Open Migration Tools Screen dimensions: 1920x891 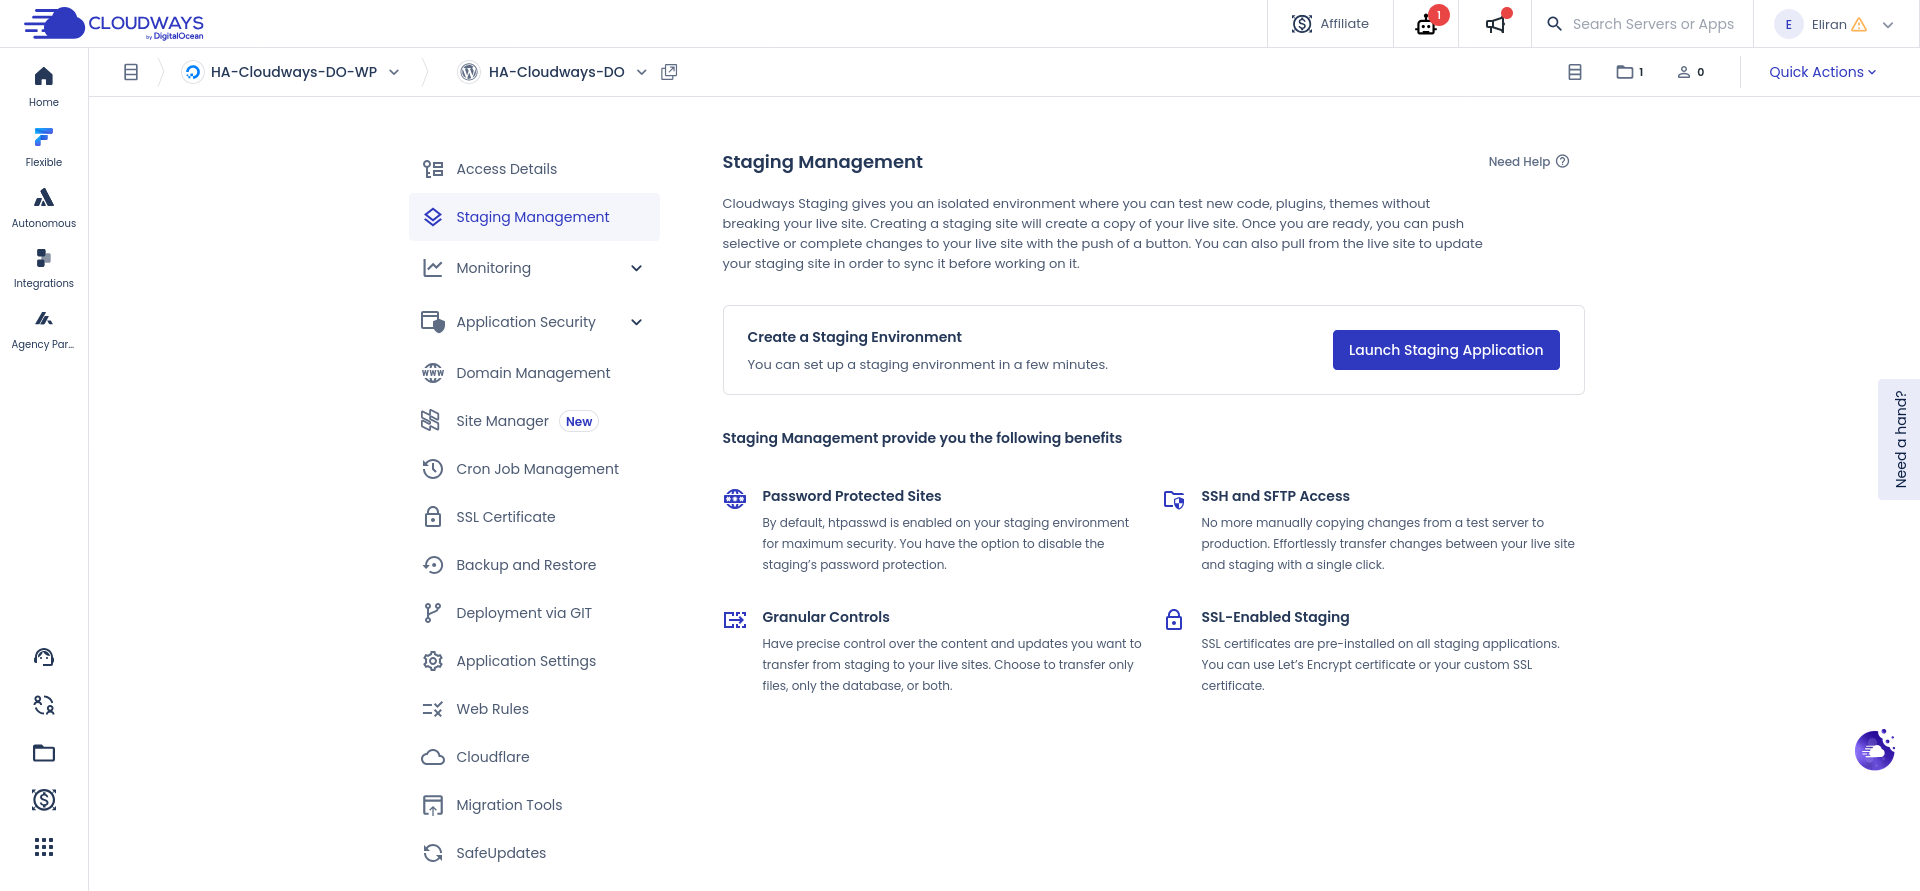[534, 805]
